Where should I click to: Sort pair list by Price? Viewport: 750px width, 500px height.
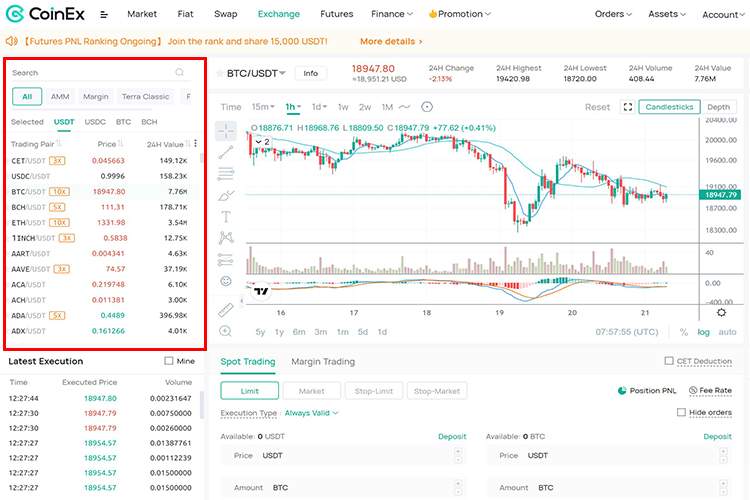click(110, 144)
